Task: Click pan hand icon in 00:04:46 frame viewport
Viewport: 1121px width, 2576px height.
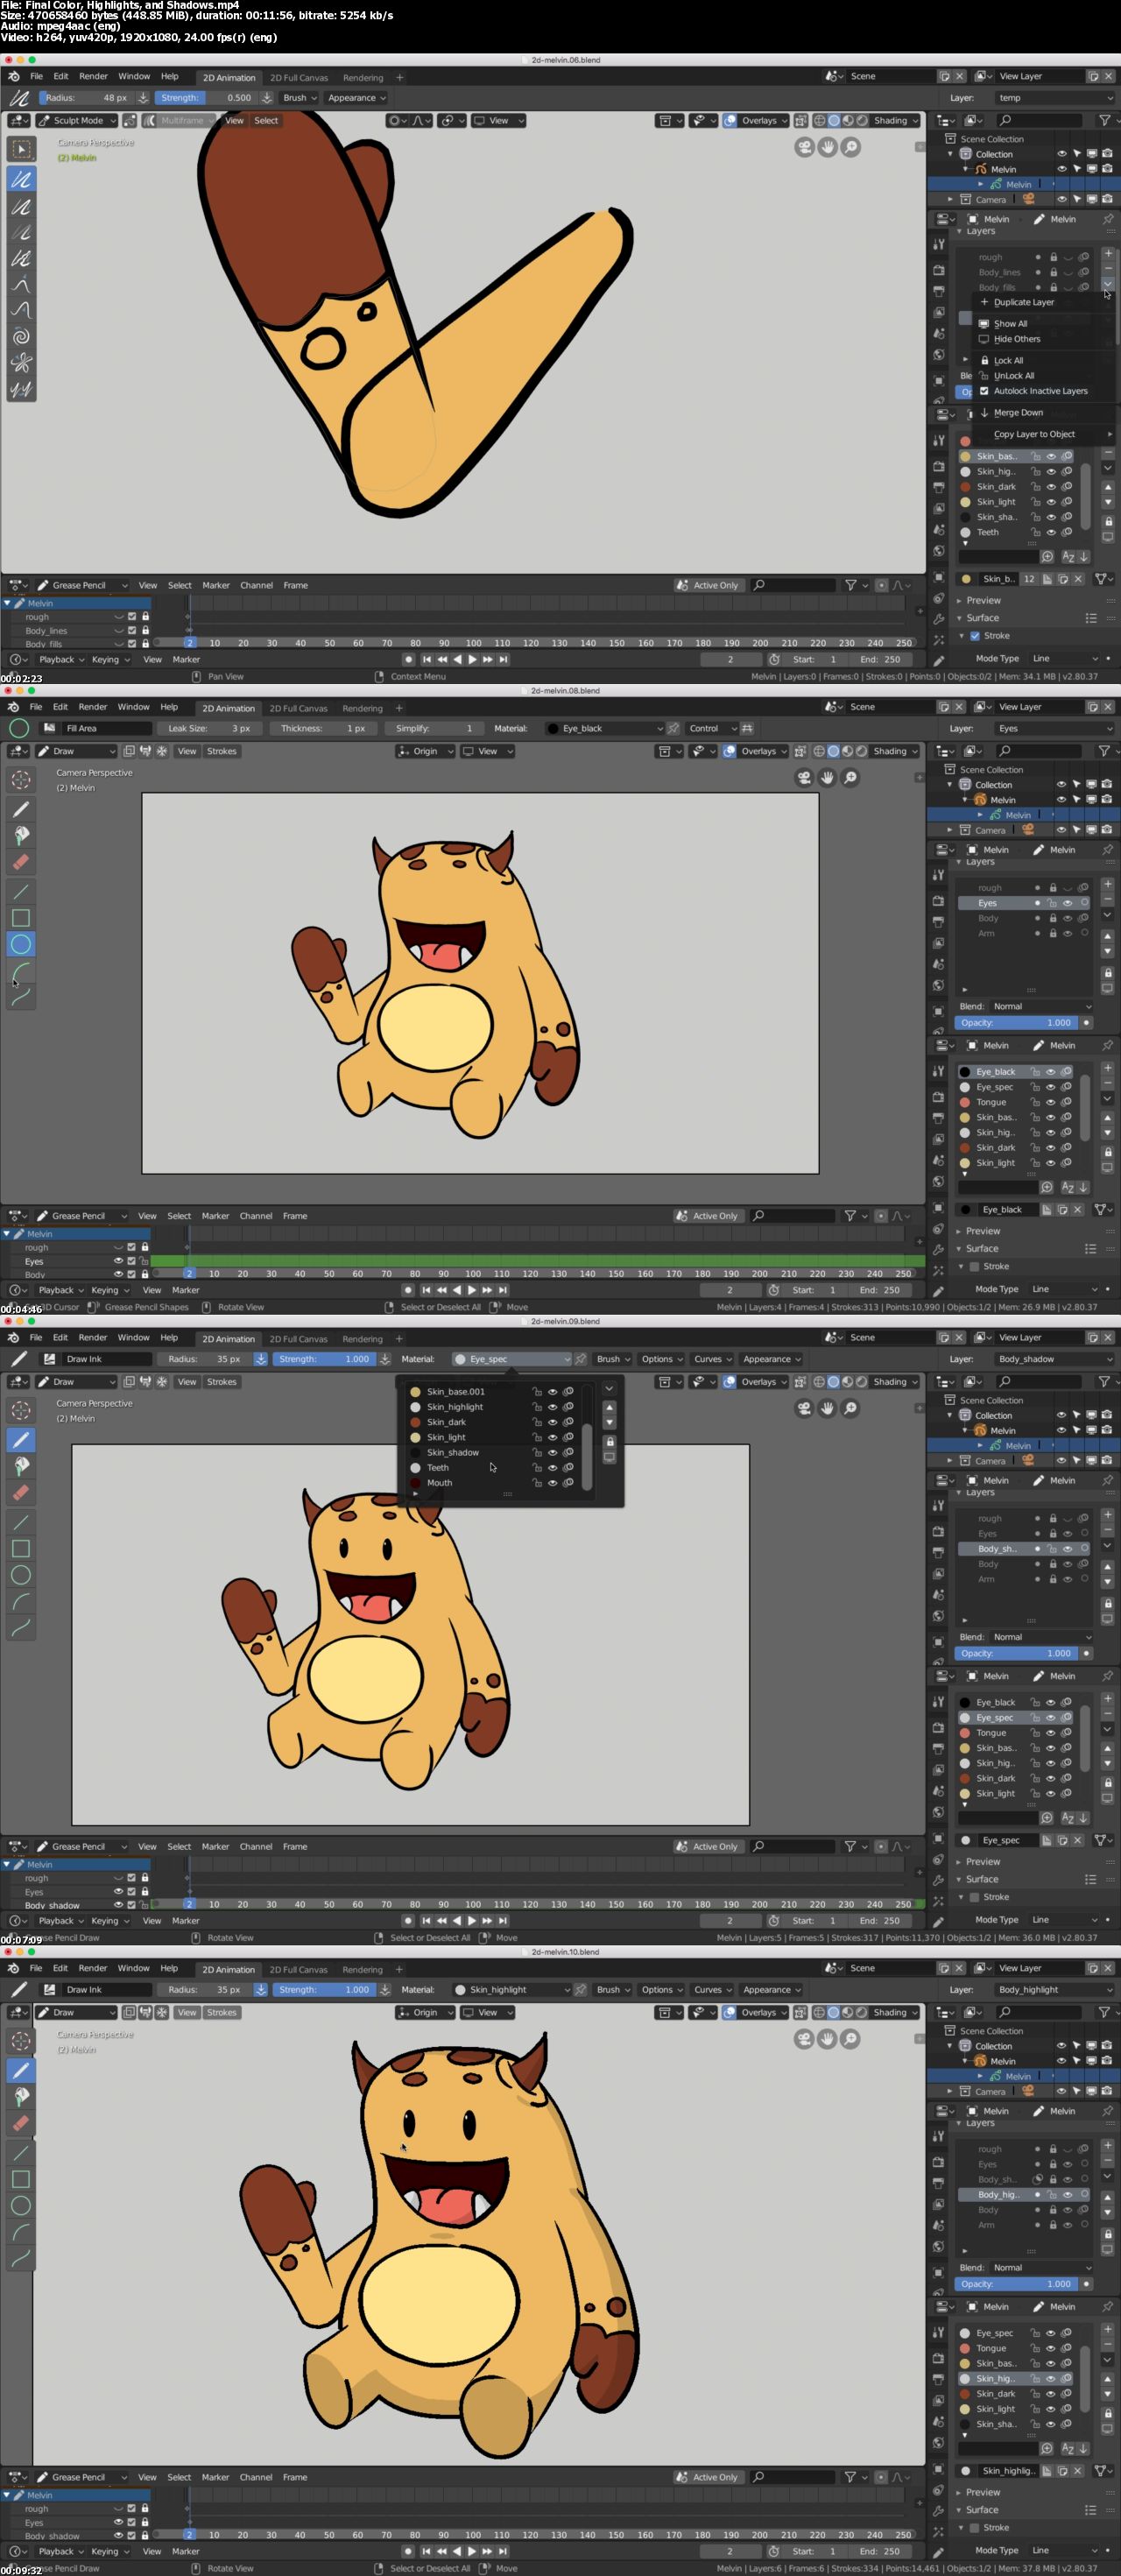Action: (x=827, y=777)
